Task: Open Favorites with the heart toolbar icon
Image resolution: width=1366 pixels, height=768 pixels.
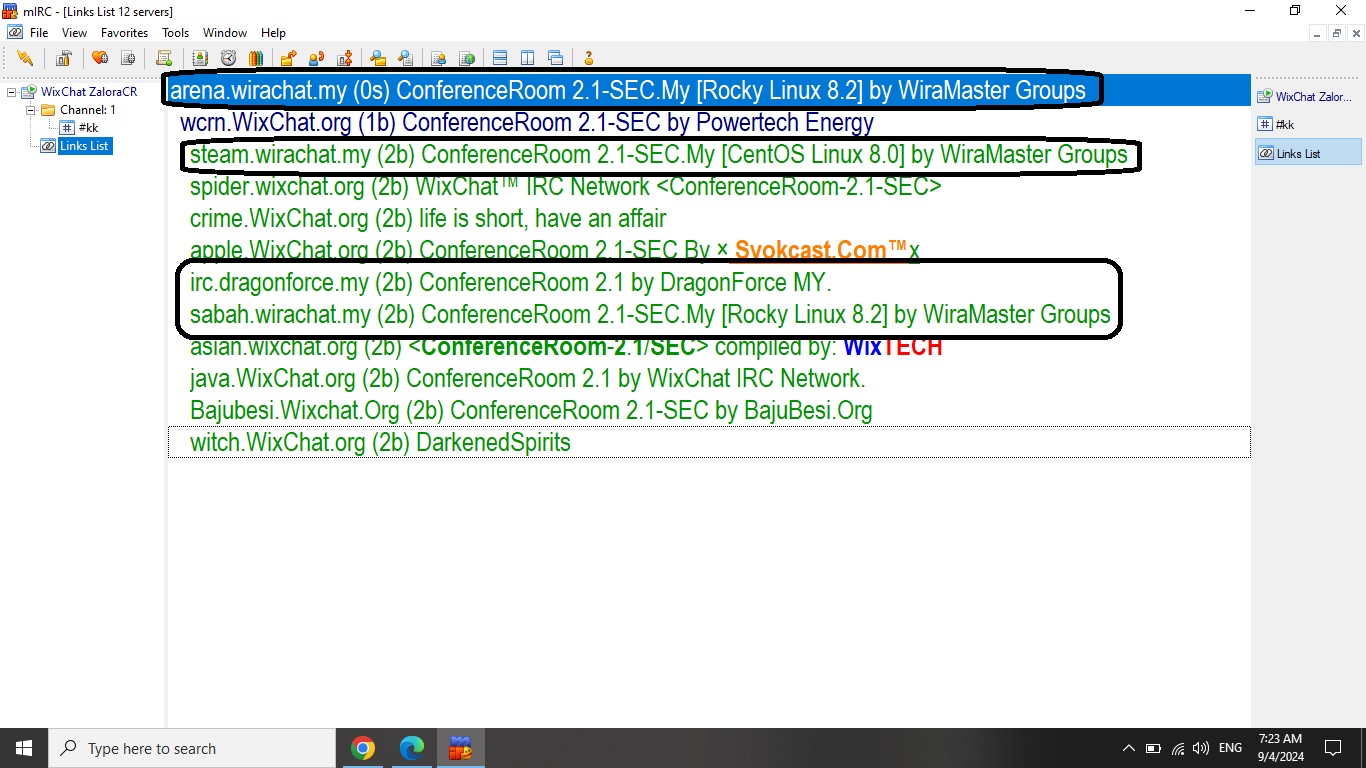Action: [x=100, y=58]
